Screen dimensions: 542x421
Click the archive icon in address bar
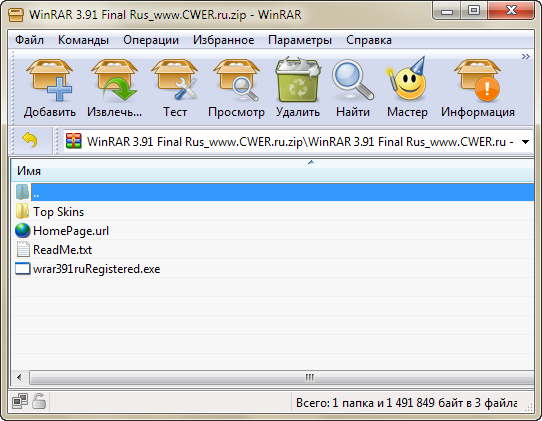[74, 141]
